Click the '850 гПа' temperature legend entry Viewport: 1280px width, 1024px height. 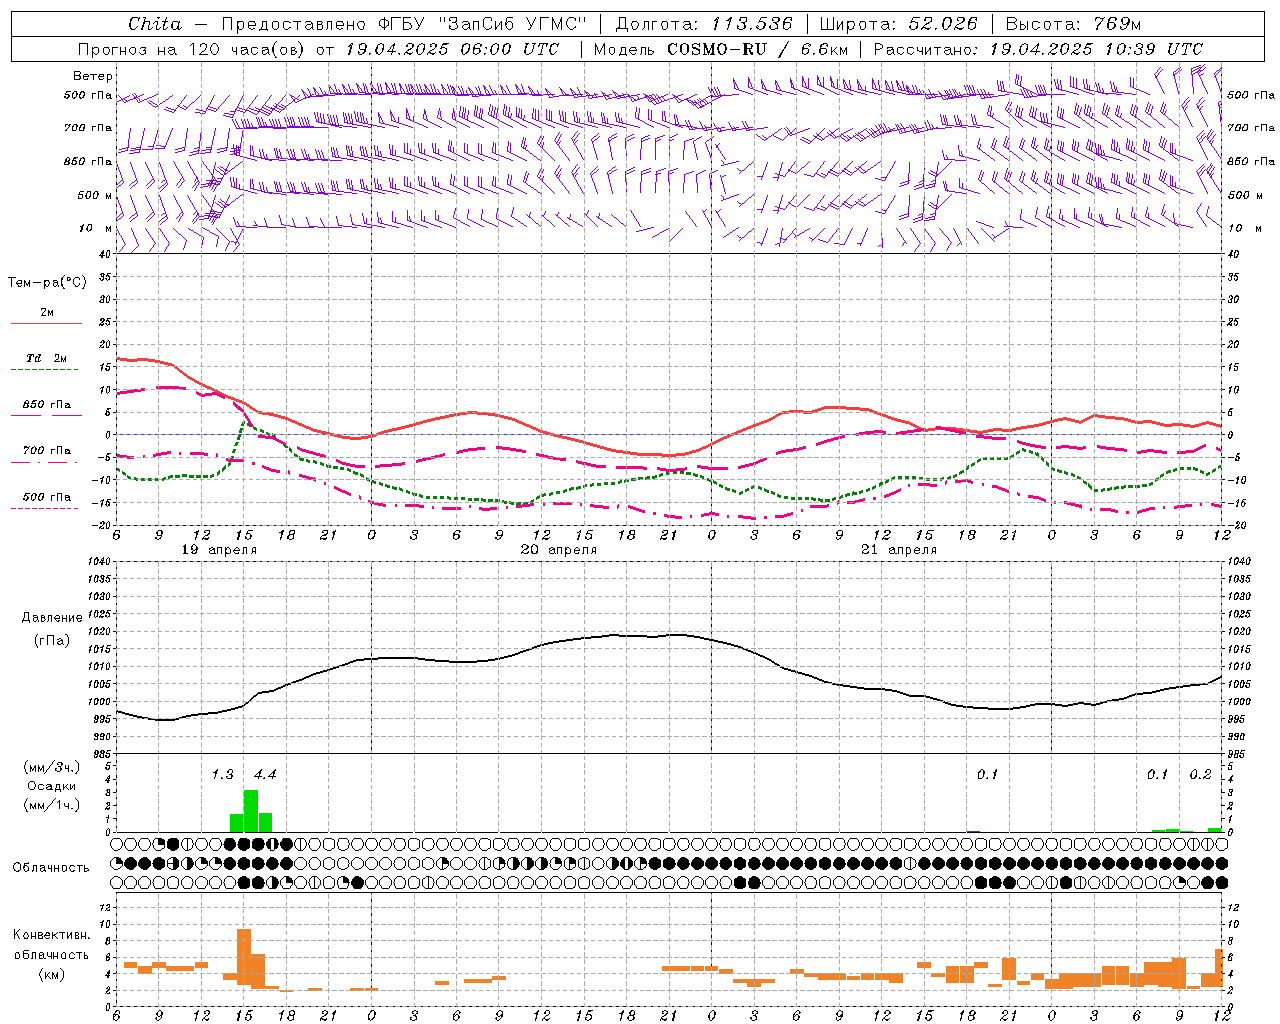47,405
